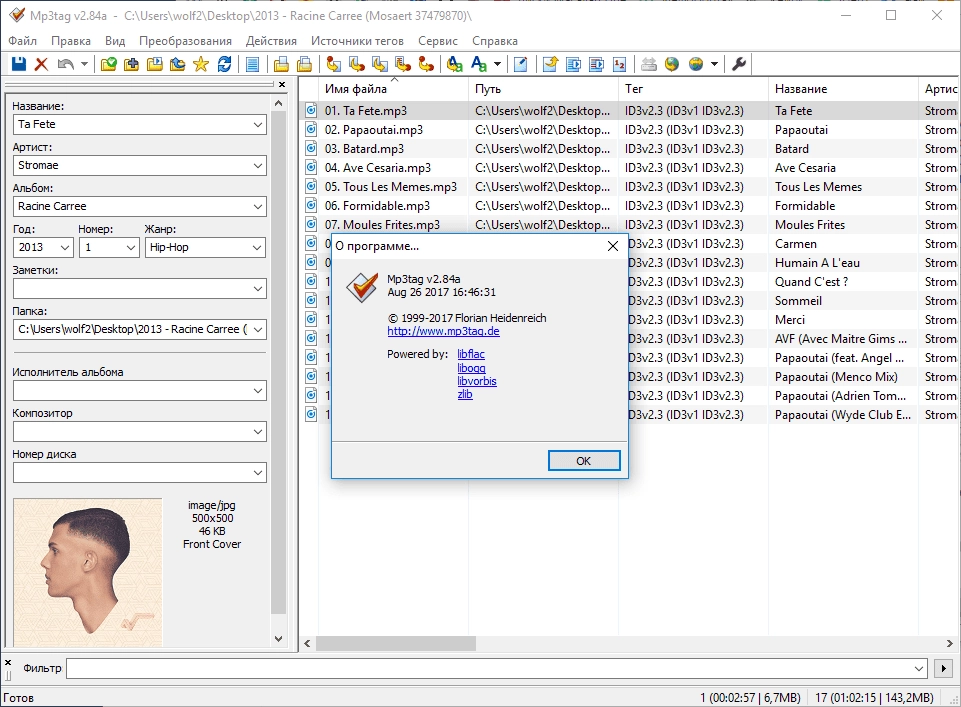Expand the Альбом dropdown showing Racine Carree

[258, 206]
